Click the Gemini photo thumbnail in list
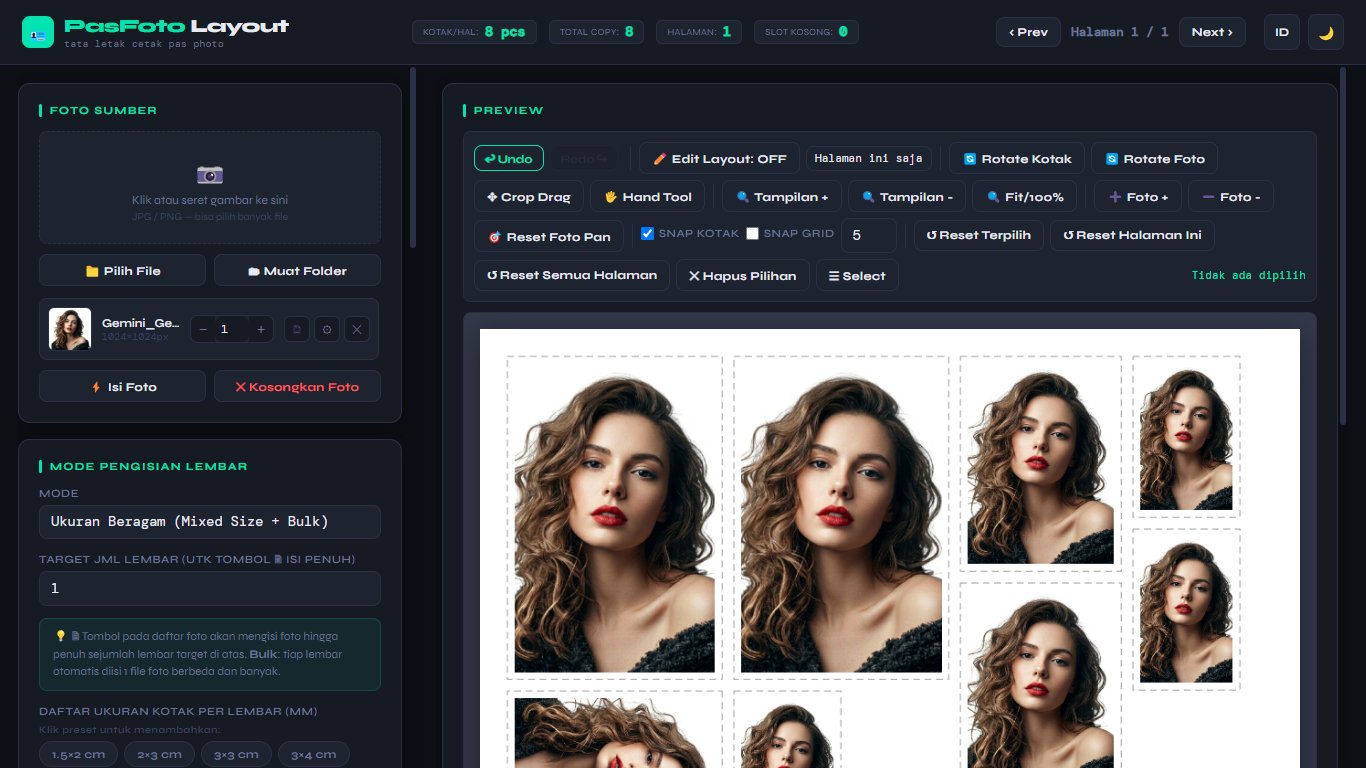Screen dimensions: 1366x768 click(x=70, y=329)
